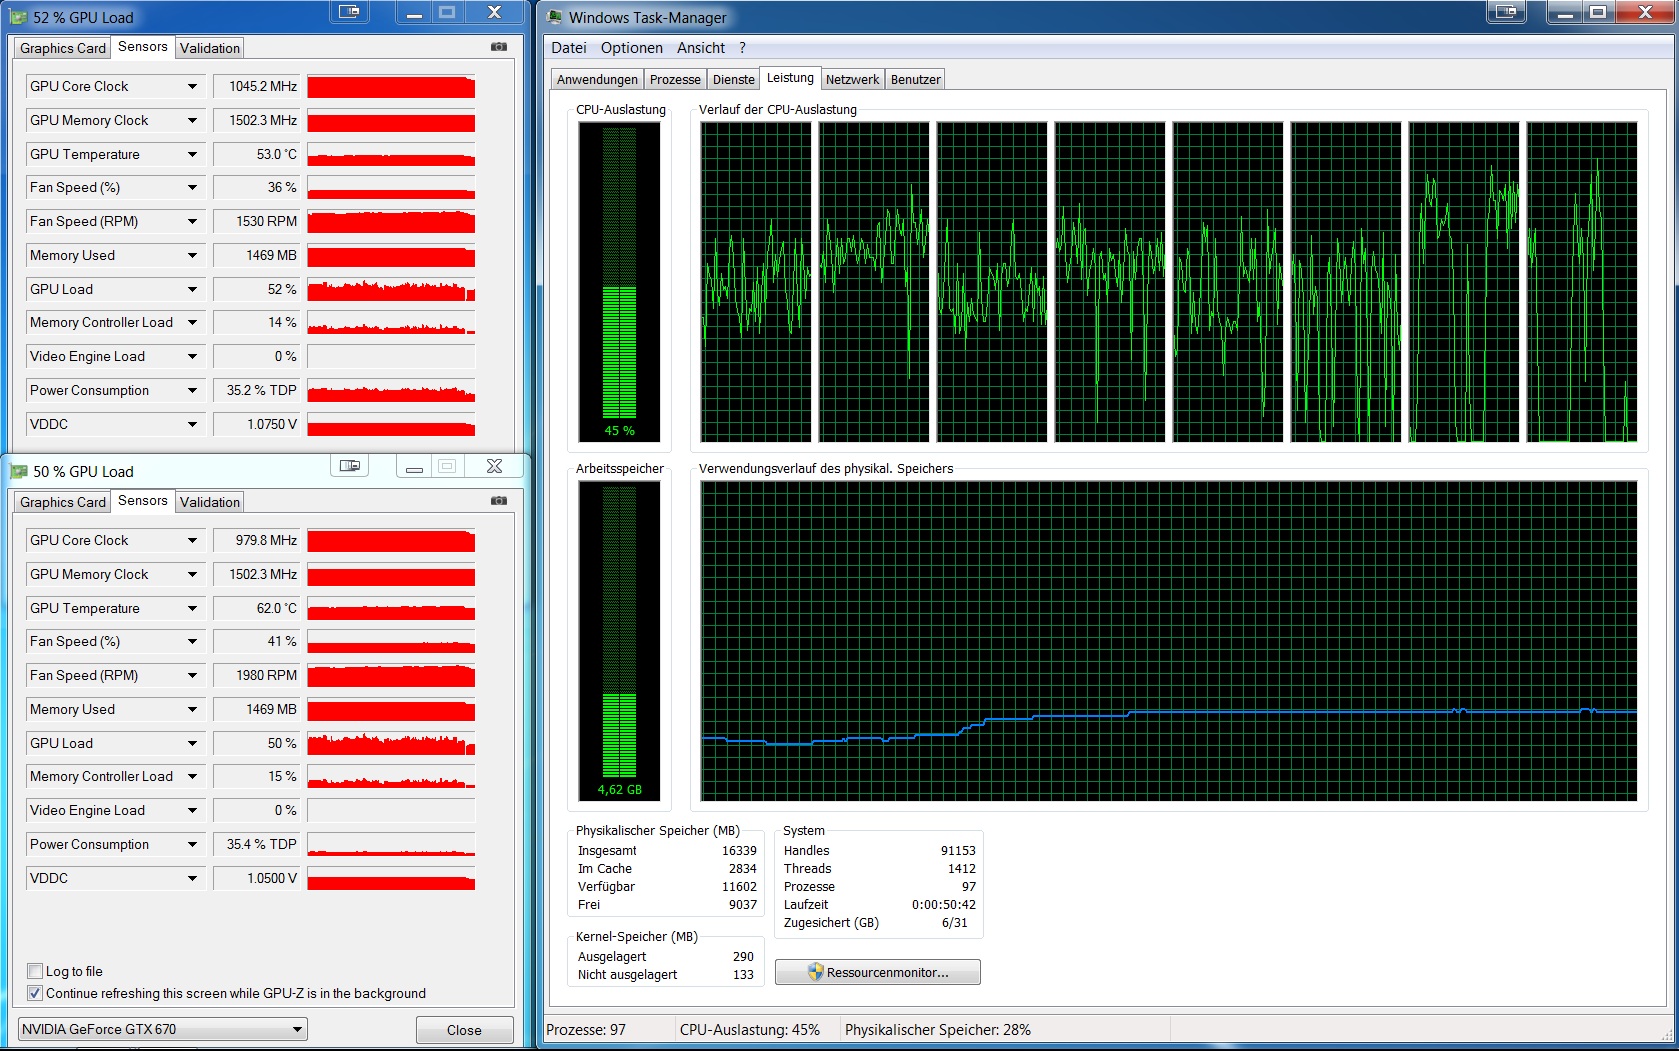Click GPU-Z app icon in top window title bar
This screenshot has width=1679, height=1051.
tap(19, 17)
